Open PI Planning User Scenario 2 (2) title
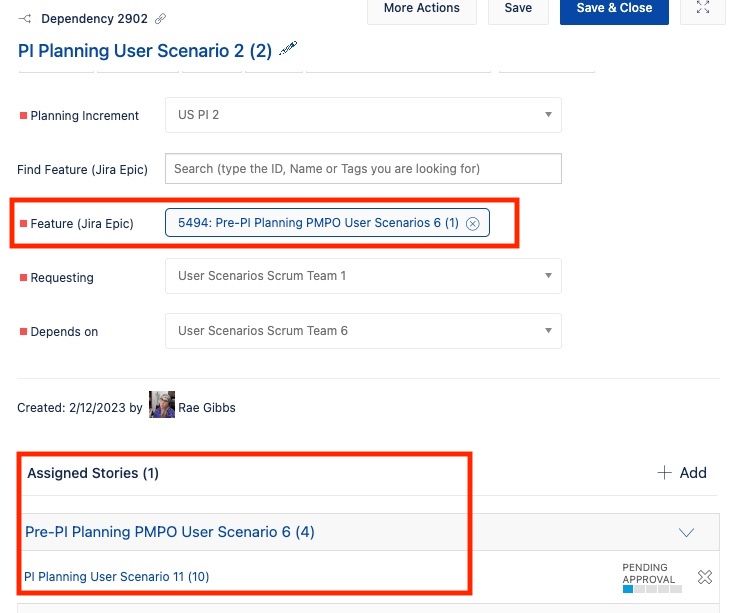The width and height of the screenshot is (754, 613). [145, 50]
